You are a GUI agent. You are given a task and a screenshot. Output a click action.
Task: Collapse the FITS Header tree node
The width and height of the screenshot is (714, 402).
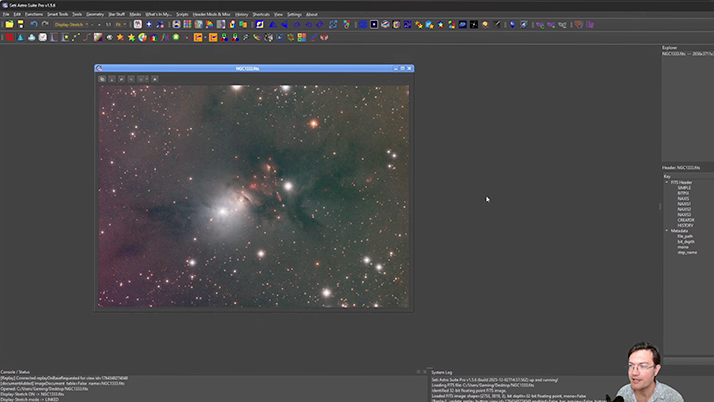click(x=667, y=182)
